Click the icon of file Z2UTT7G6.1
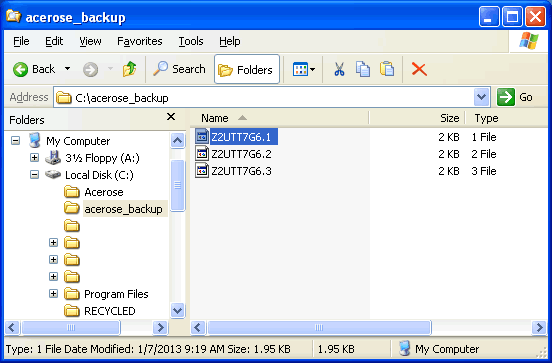This screenshot has height=363, width=552. [x=202, y=136]
